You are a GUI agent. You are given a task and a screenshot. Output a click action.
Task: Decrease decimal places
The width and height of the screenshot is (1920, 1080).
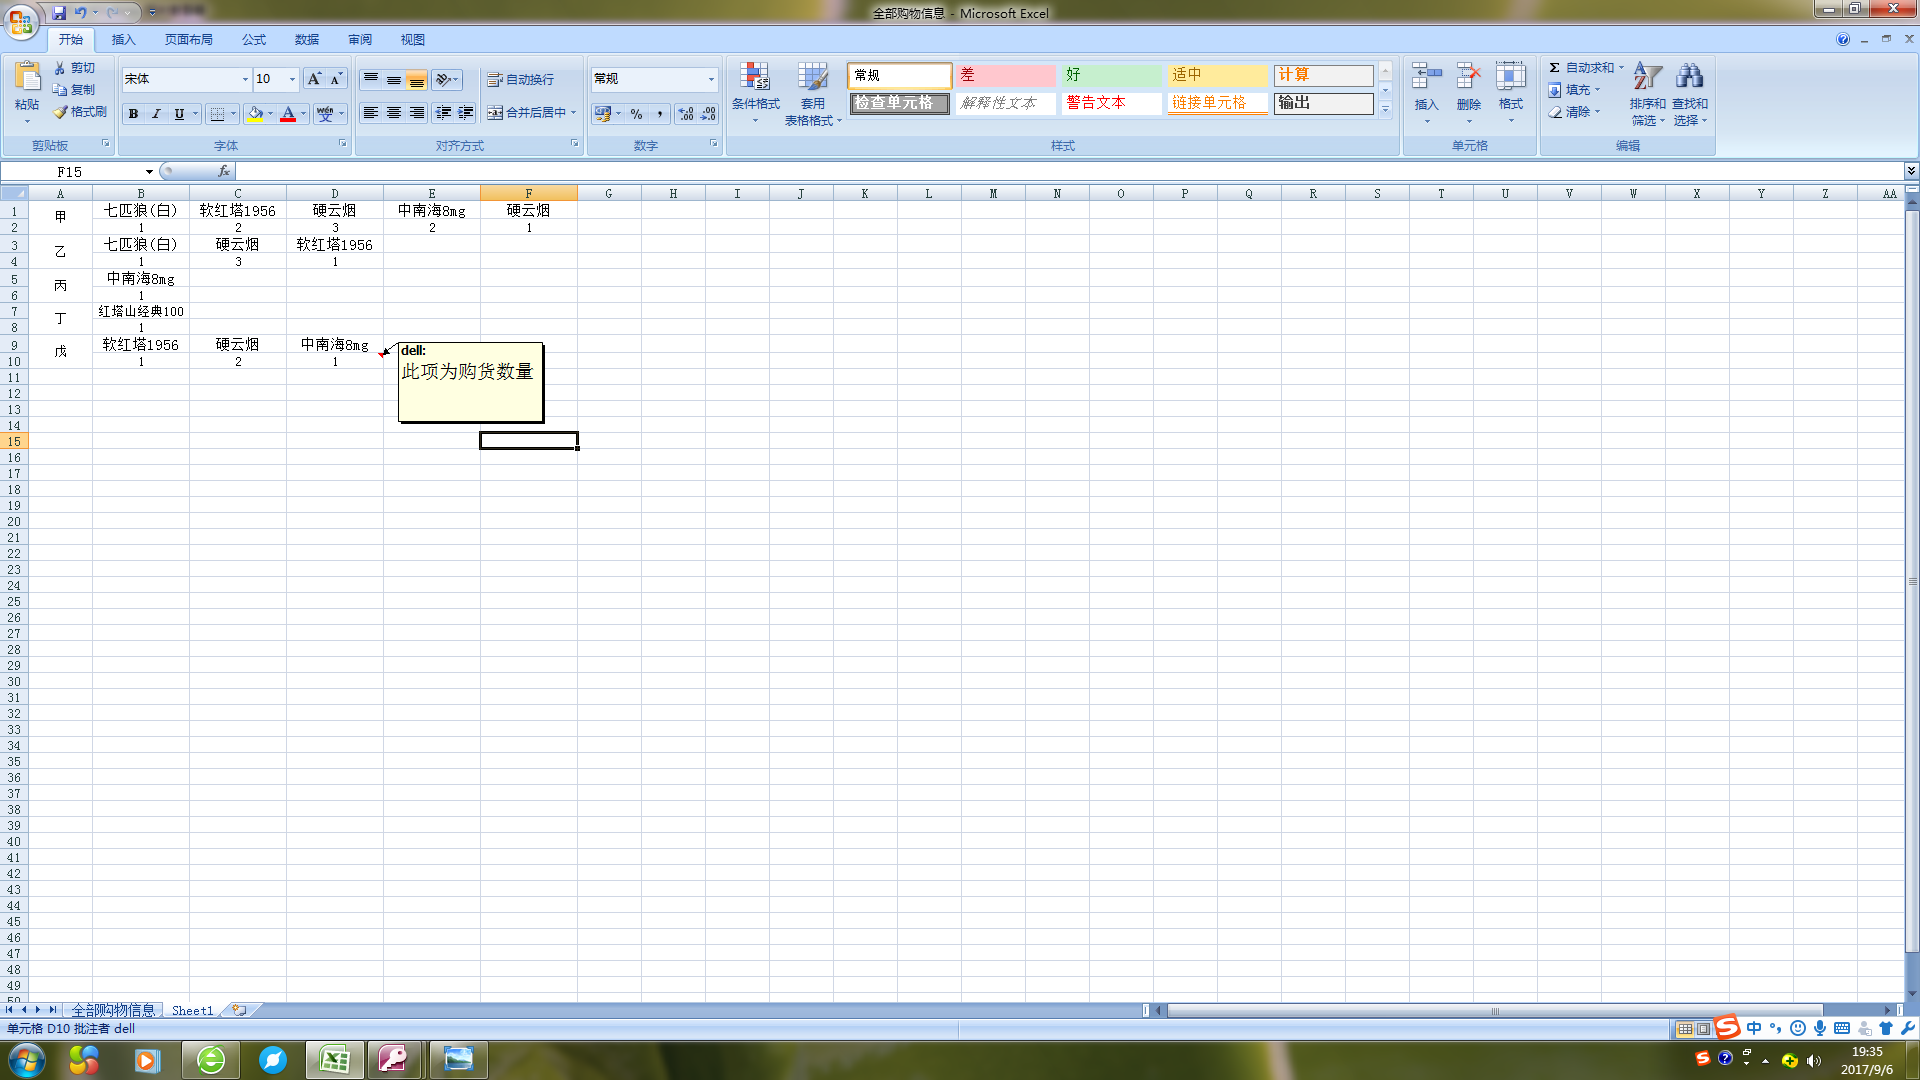pyautogui.click(x=708, y=114)
